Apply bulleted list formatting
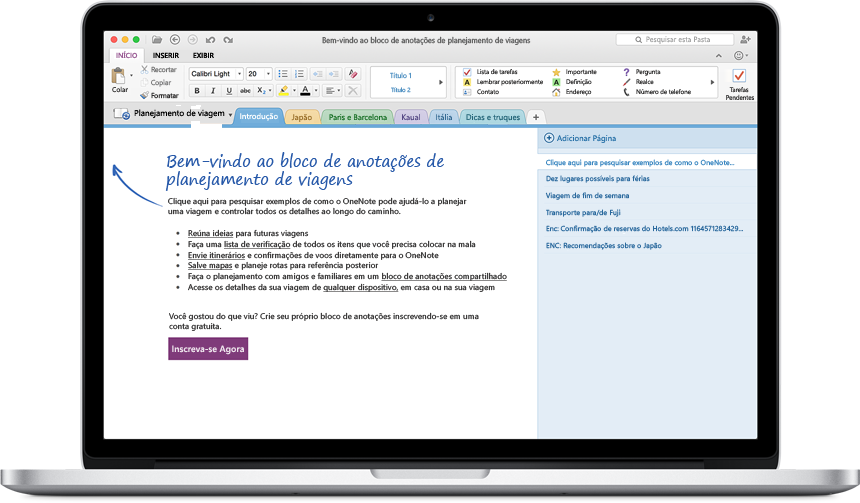Viewport: 860px width, 503px height. [283, 74]
